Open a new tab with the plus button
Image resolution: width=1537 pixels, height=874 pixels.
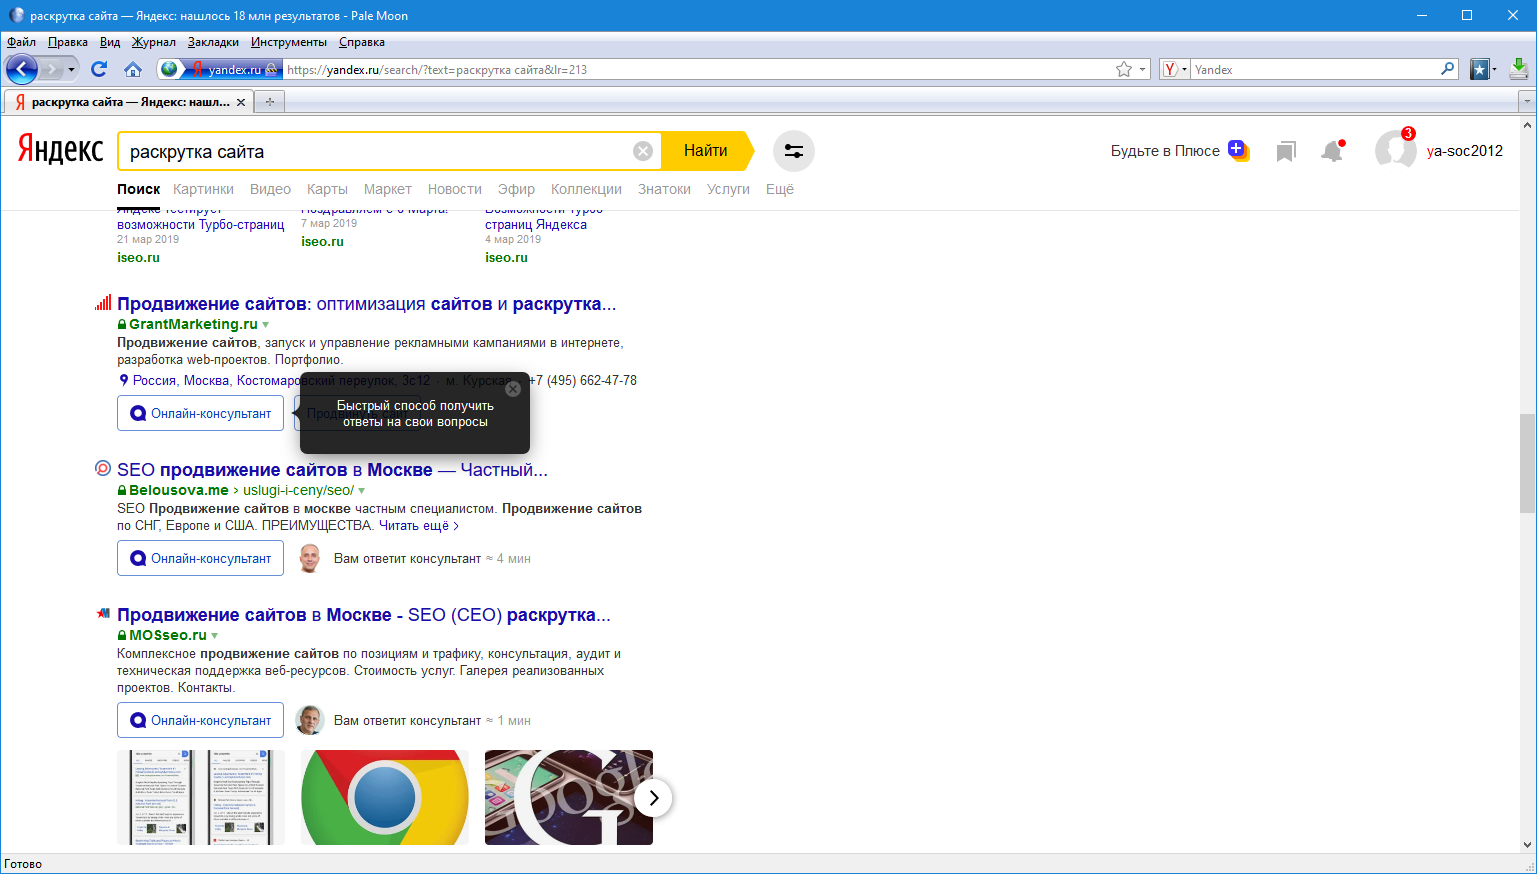pyautogui.click(x=269, y=101)
